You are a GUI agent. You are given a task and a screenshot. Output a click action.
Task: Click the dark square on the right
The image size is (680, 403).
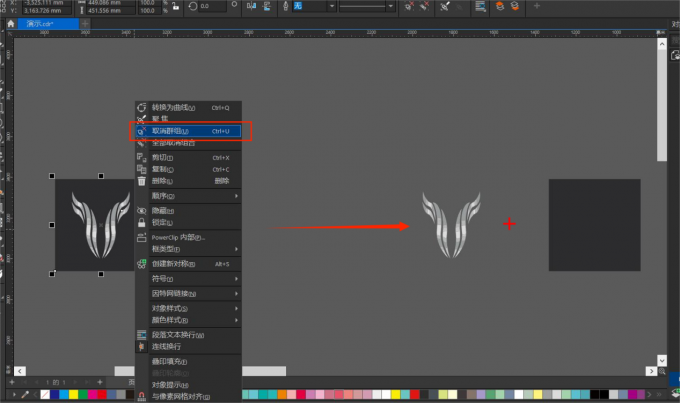click(594, 225)
